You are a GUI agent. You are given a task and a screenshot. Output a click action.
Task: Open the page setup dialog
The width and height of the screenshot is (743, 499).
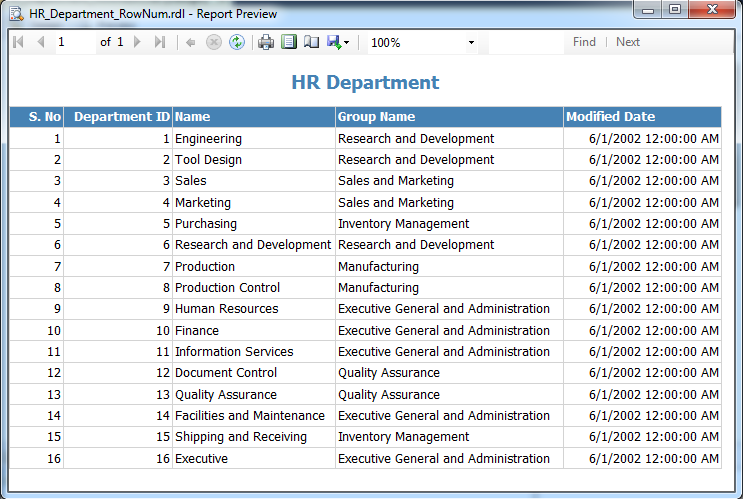[311, 42]
